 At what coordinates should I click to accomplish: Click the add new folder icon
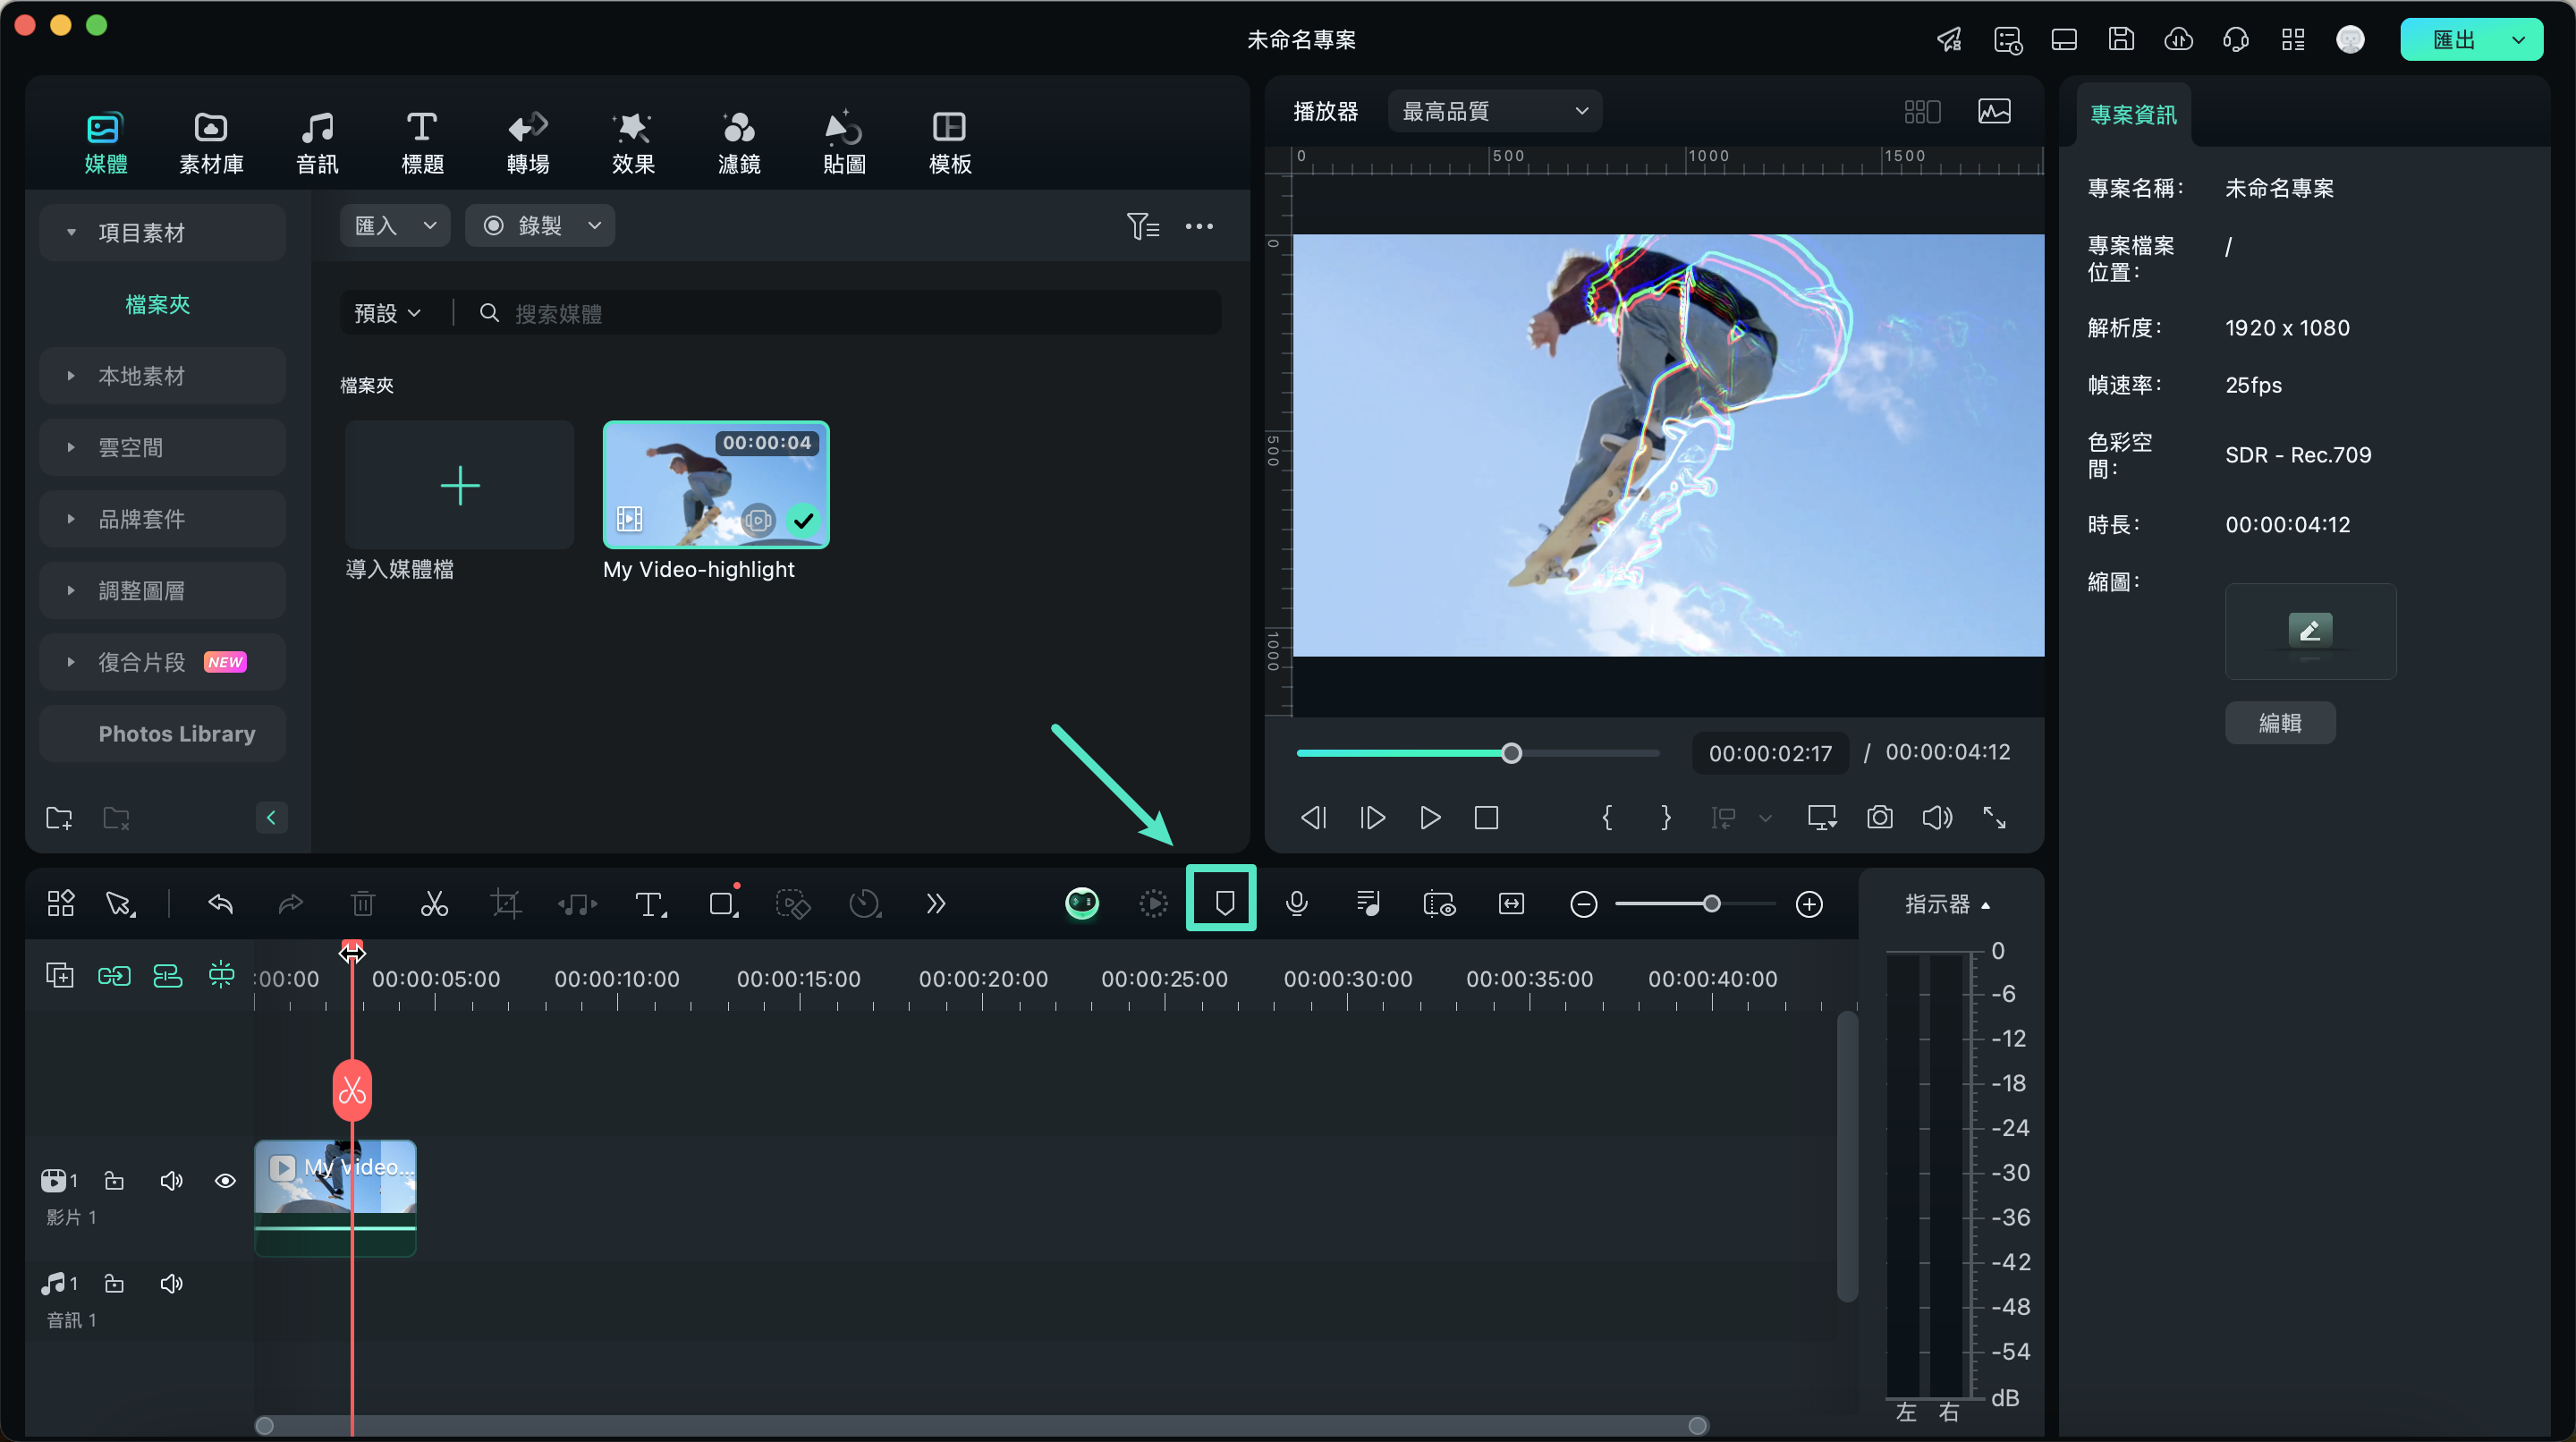[x=59, y=818]
